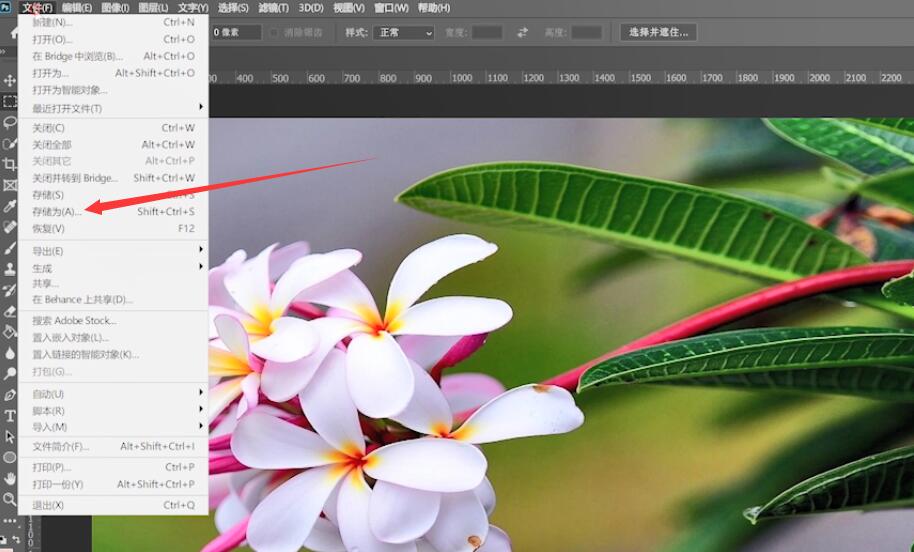914x552 pixels.
Task: Select the Frame tool
Action: 9,185
